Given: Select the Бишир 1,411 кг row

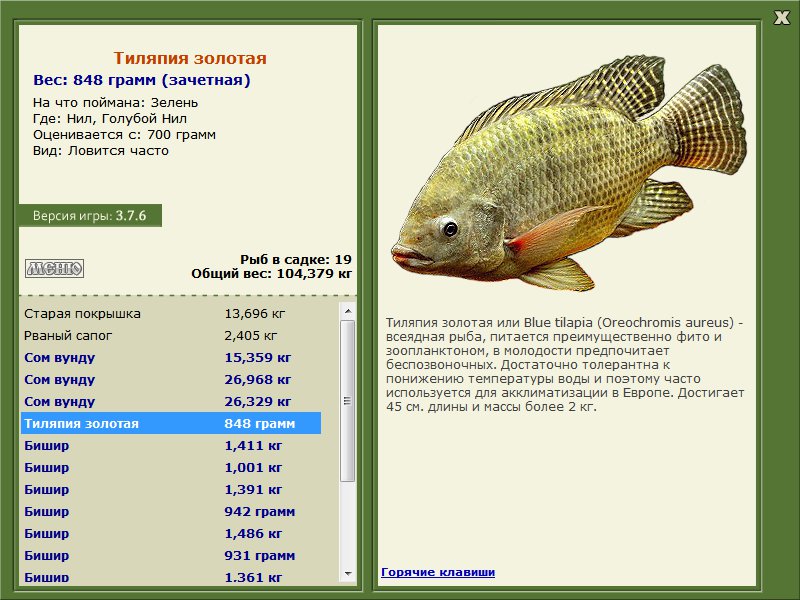Looking at the screenshot, I should click(x=171, y=445).
